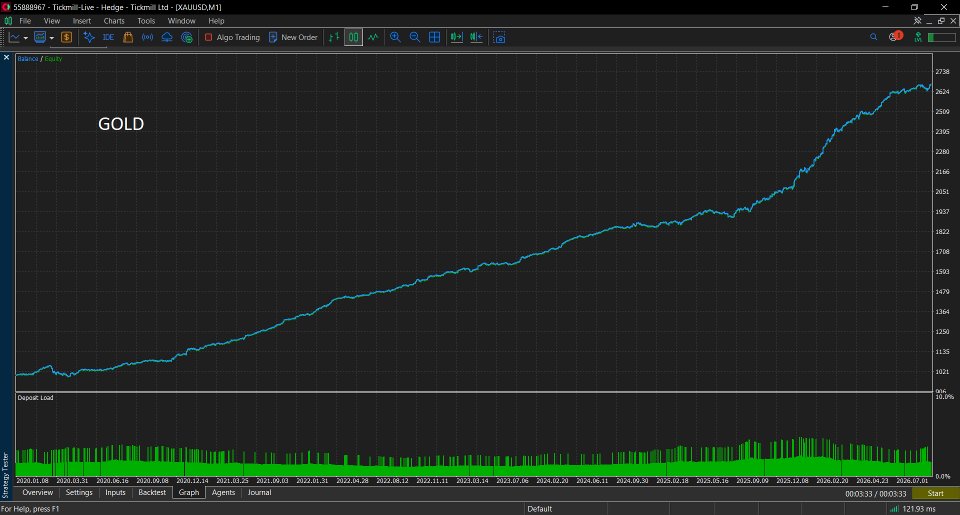Open the Charts menu
The image size is (960, 515).
tap(114, 21)
